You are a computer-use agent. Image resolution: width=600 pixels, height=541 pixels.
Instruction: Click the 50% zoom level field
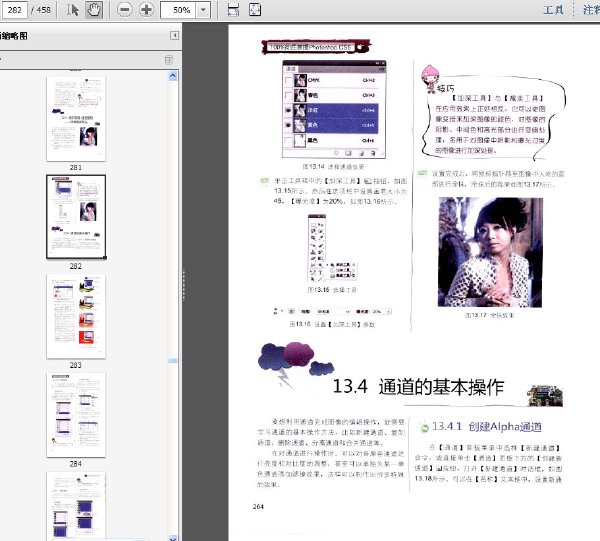coord(178,10)
